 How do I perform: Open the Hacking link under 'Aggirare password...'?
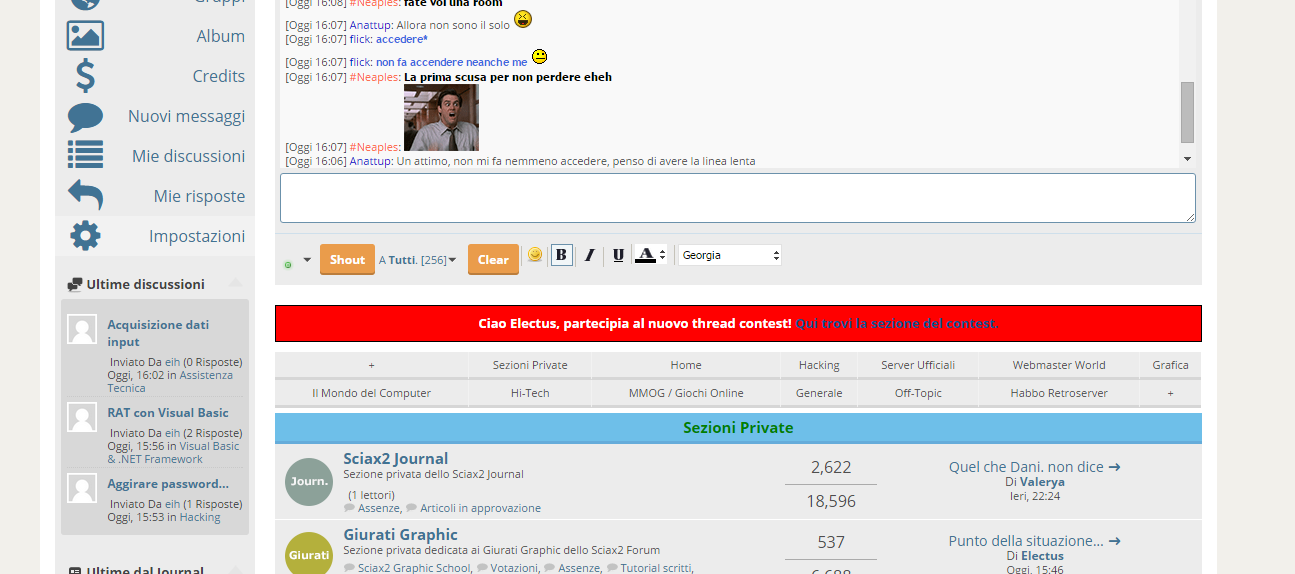coord(200,517)
